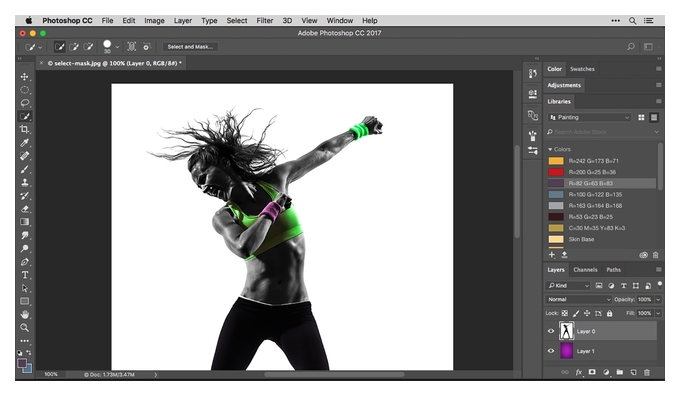Open the brush size picker dropdown
The width and height of the screenshot is (680, 396).
coord(117,47)
